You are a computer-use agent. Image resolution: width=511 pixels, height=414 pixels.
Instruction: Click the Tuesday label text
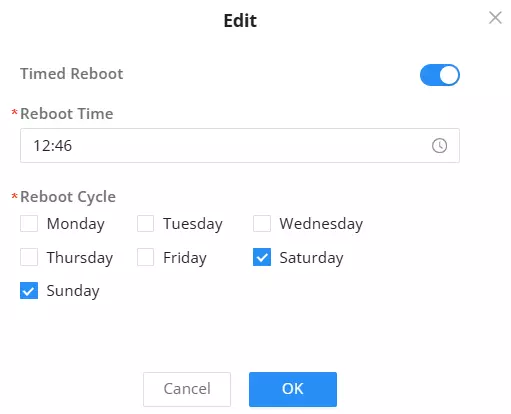[x=193, y=224]
